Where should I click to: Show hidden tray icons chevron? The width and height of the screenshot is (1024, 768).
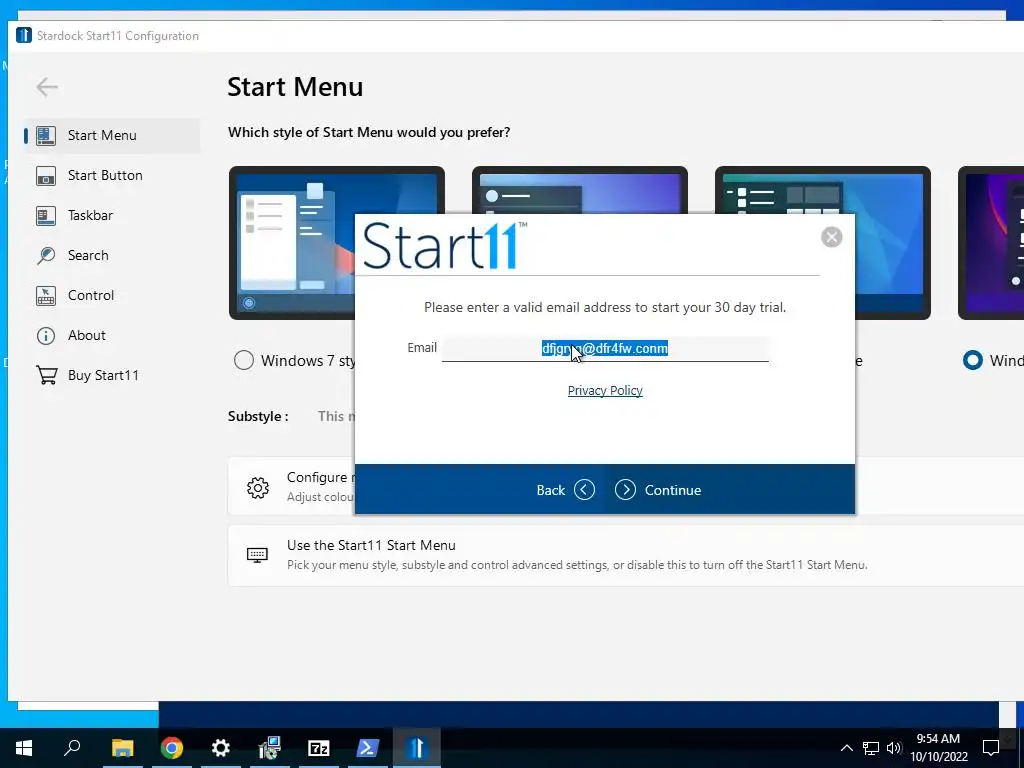pos(846,748)
